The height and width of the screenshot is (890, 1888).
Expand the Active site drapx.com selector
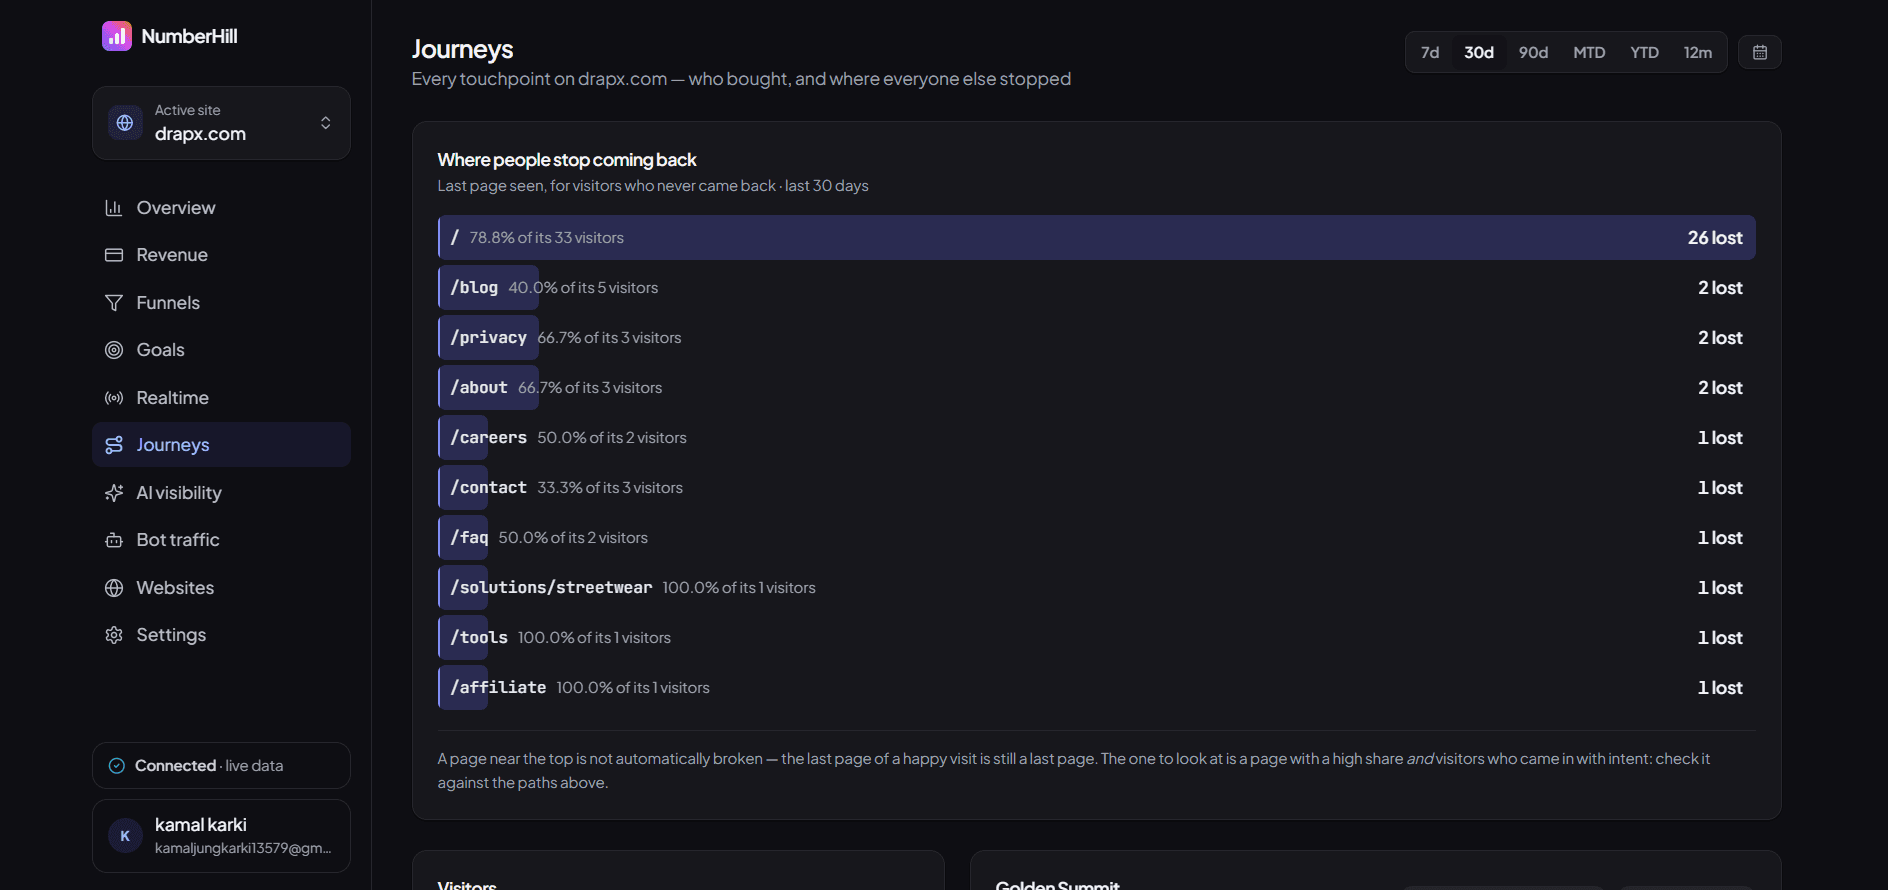pyautogui.click(x=221, y=123)
